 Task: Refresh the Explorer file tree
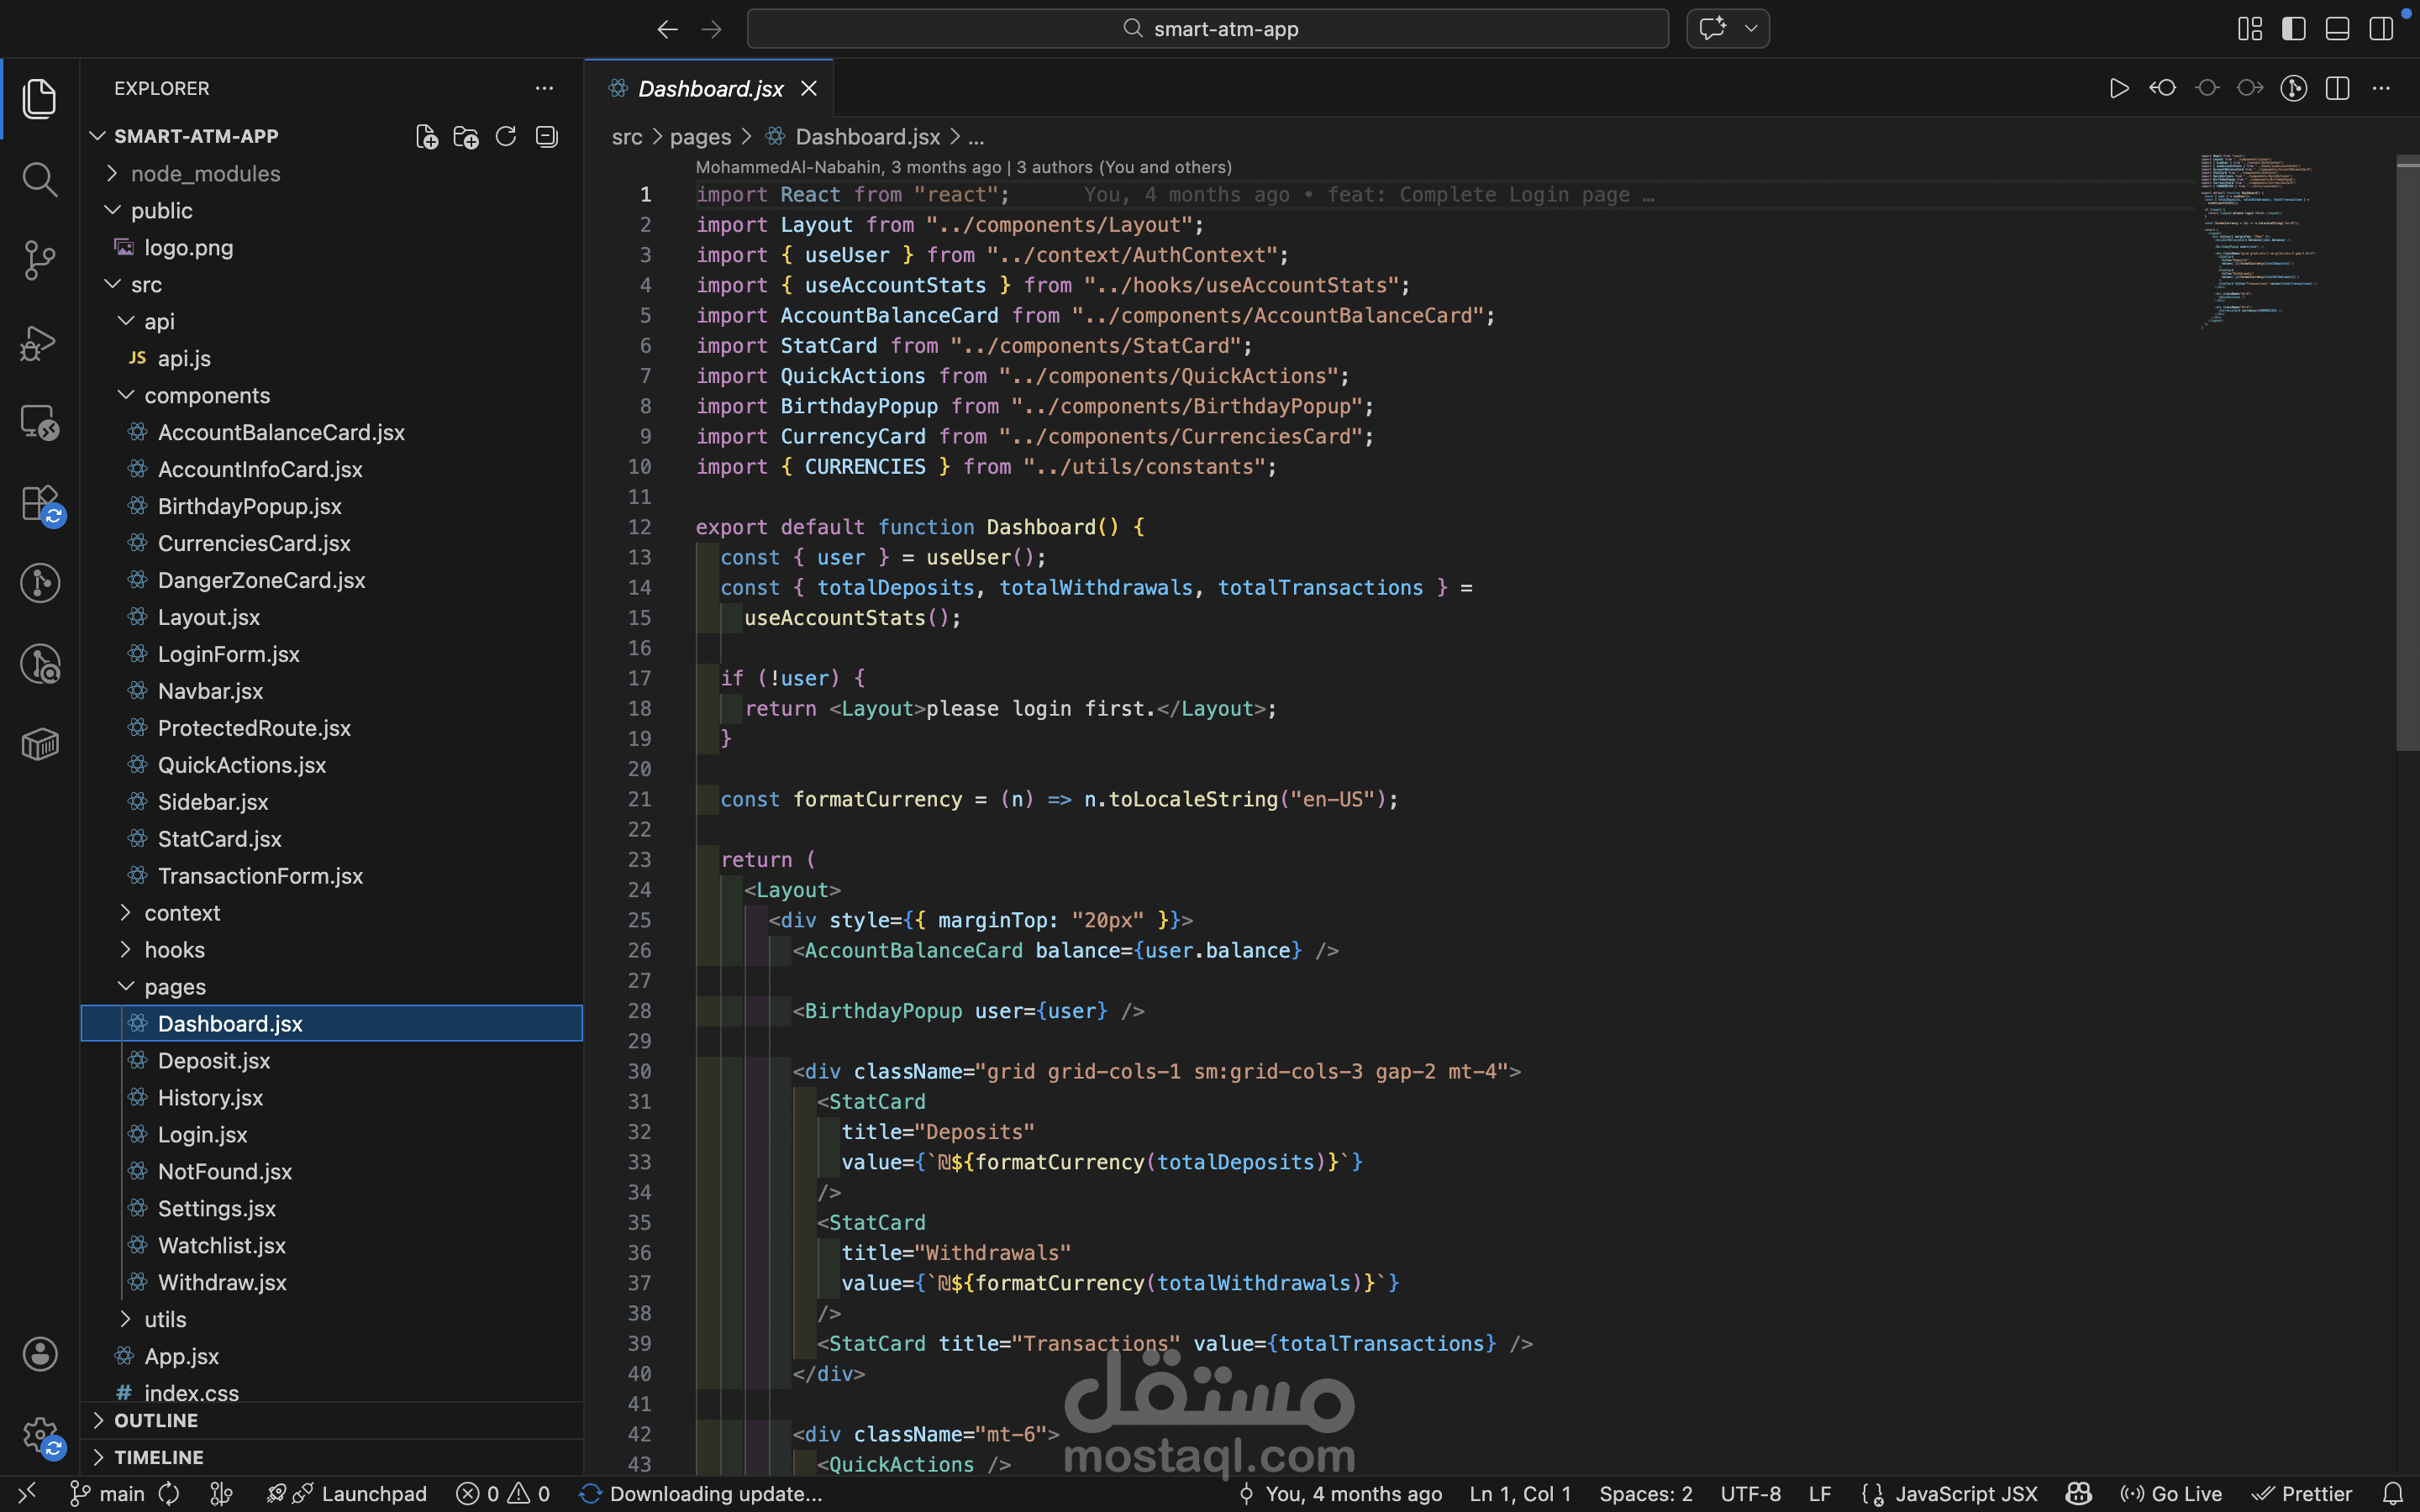click(x=506, y=136)
